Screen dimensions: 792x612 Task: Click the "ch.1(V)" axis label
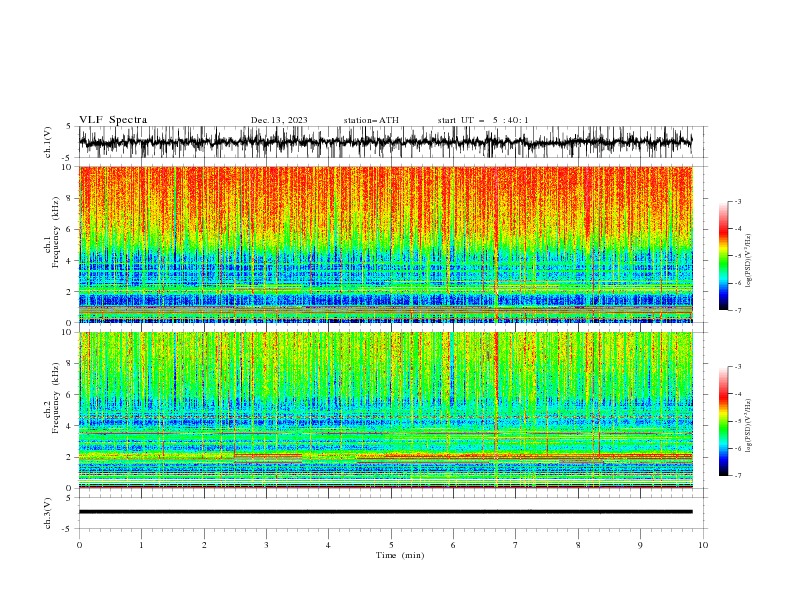tap(48, 142)
